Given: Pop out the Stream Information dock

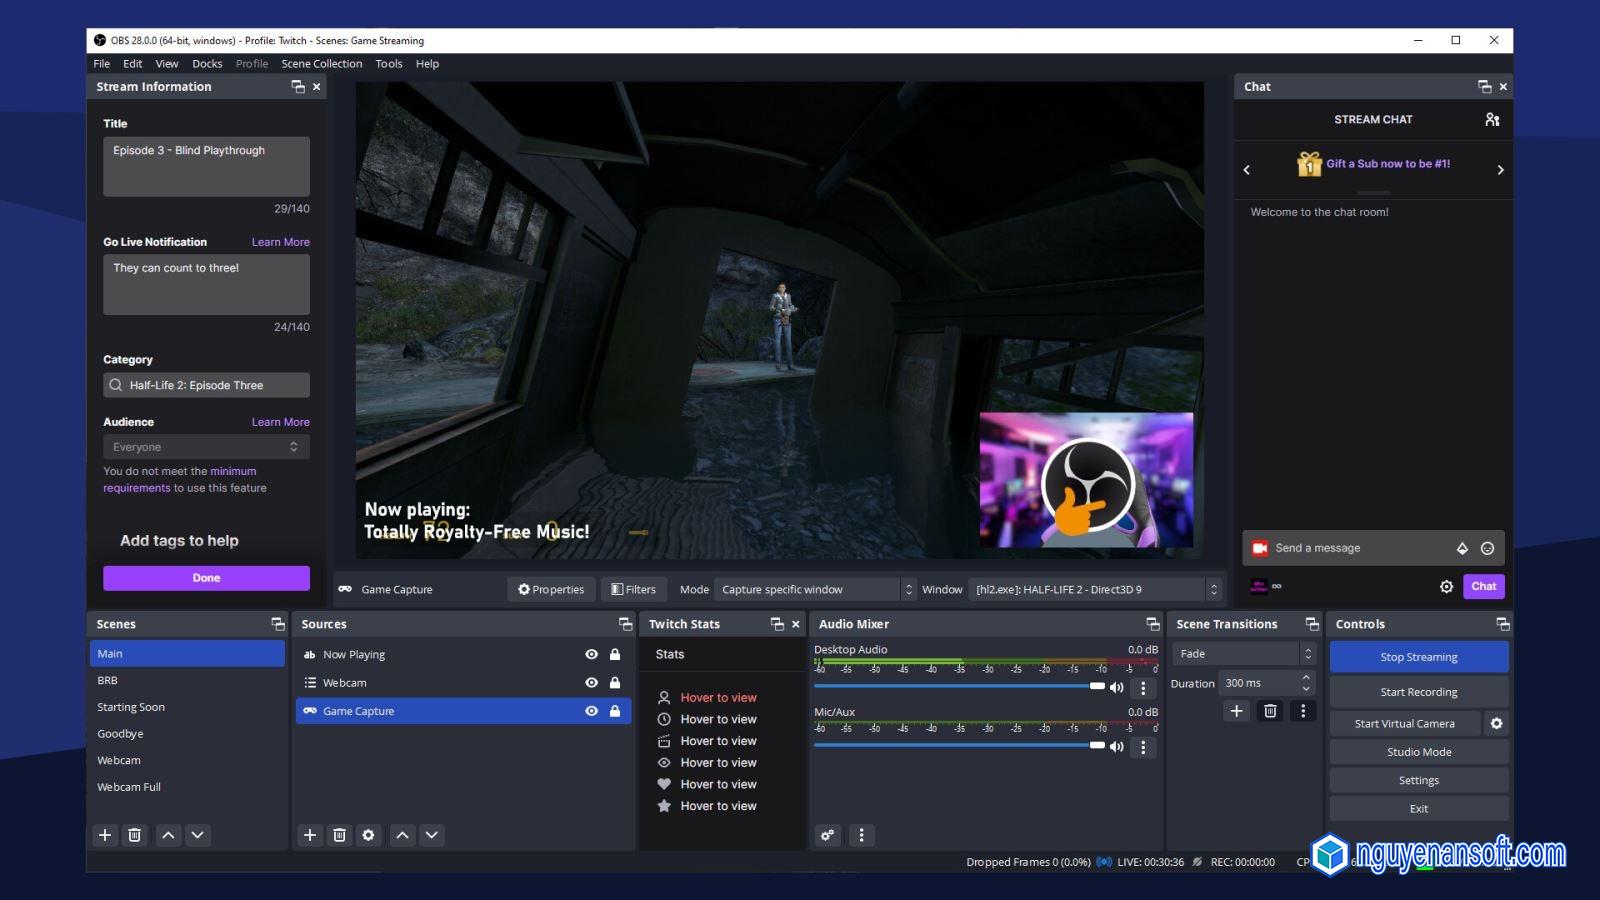Looking at the screenshot, I should 298,87.
